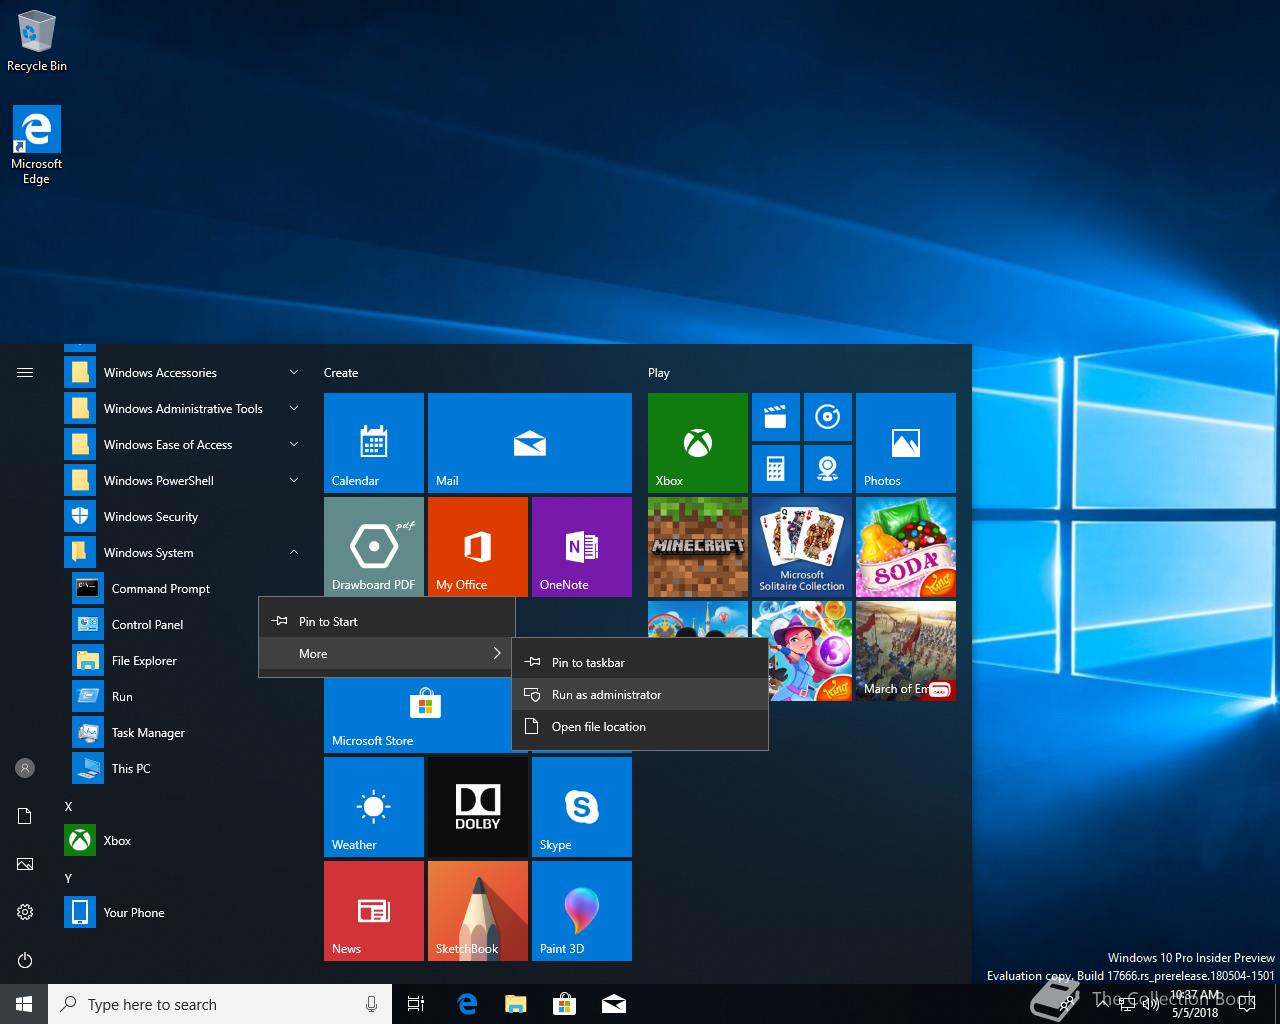Click the Power icon in Start sidebar
1280x1024 pixels.
[25, 960]
